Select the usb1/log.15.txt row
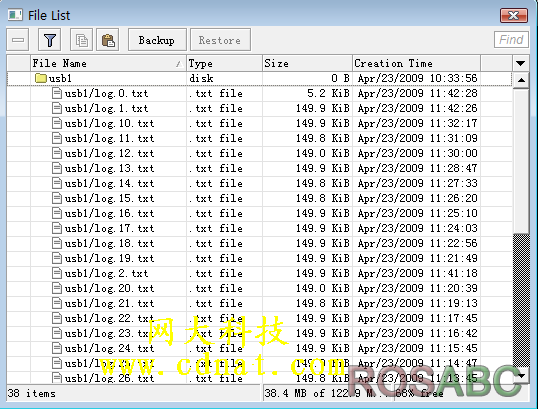538x409 pixels. point(259,198)
